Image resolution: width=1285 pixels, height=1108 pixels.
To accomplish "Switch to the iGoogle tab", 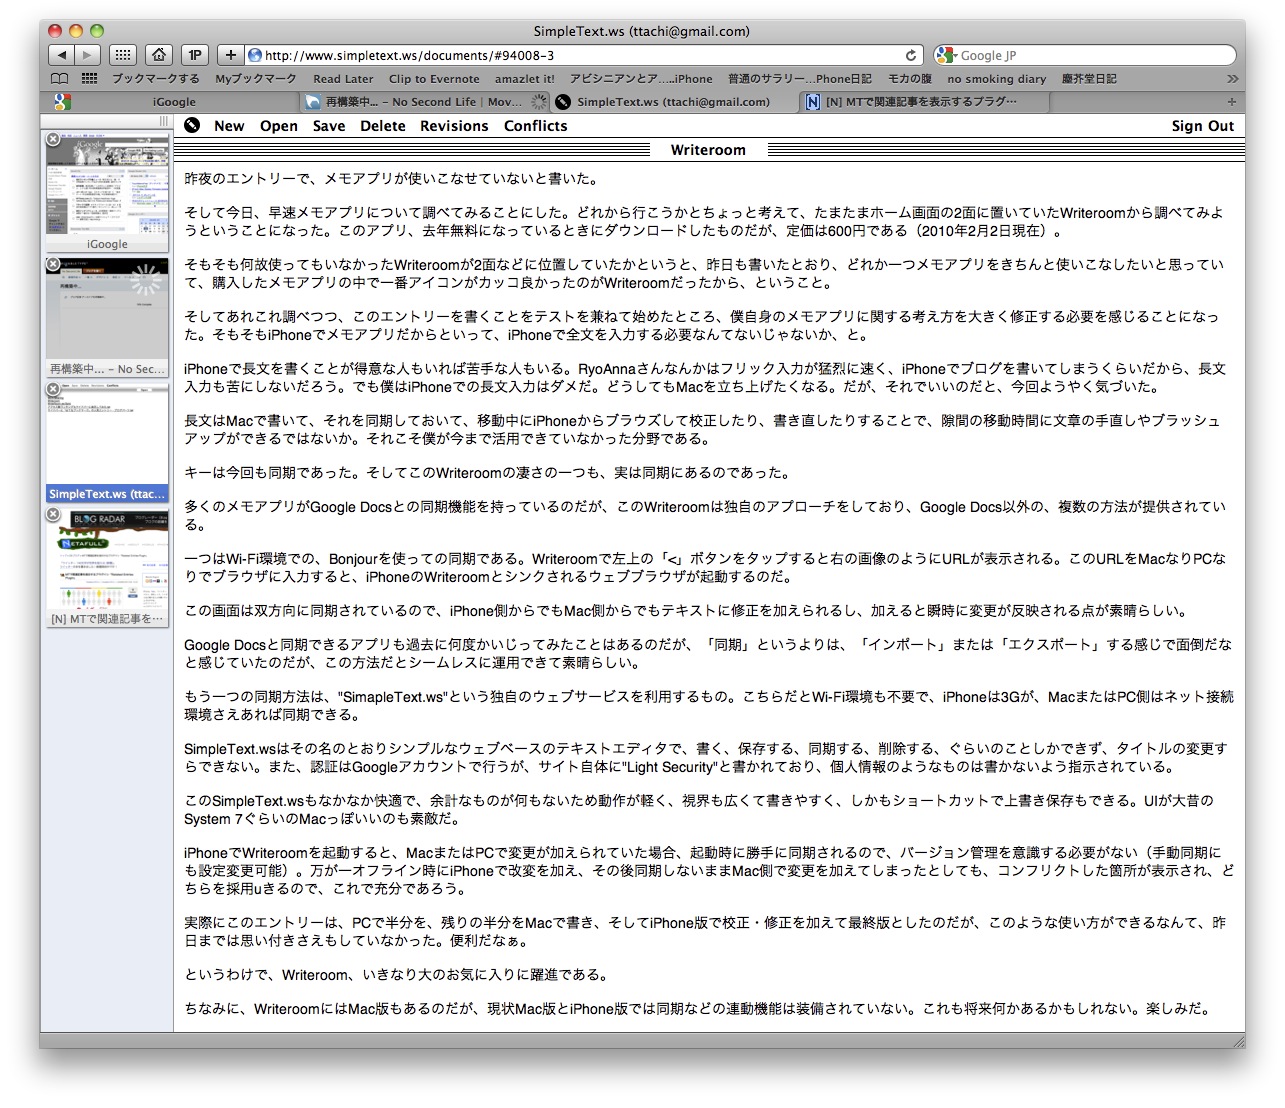I will click(174, 102).
